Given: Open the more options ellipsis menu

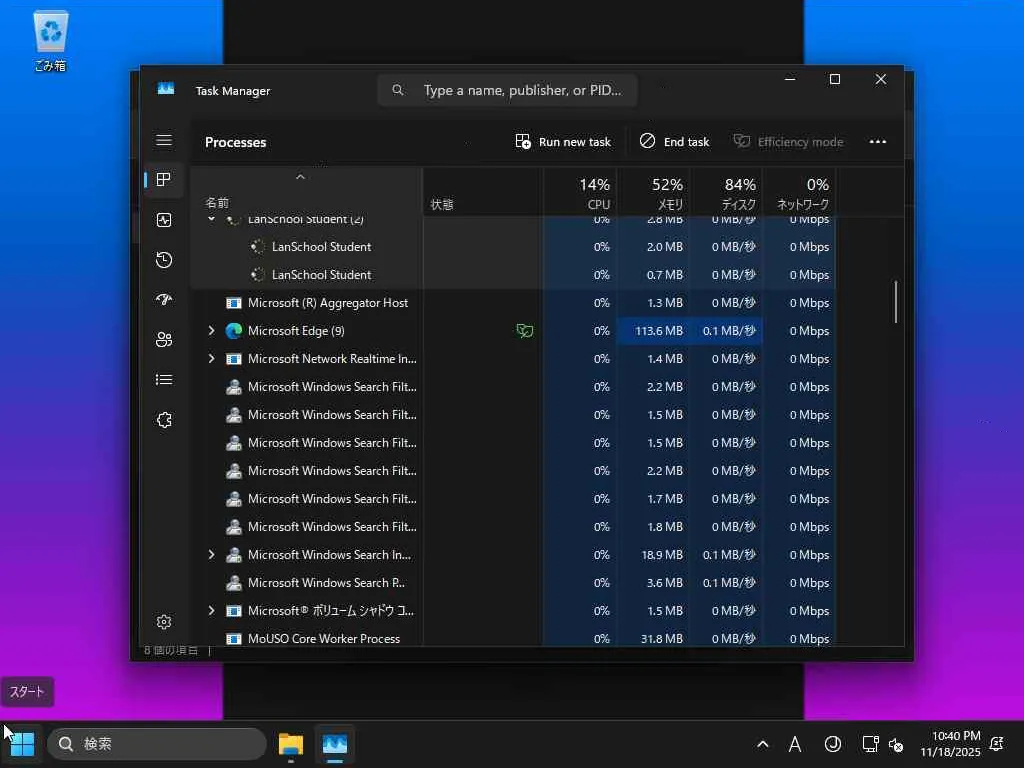Looking at the screenshot, I should (878, 142).
